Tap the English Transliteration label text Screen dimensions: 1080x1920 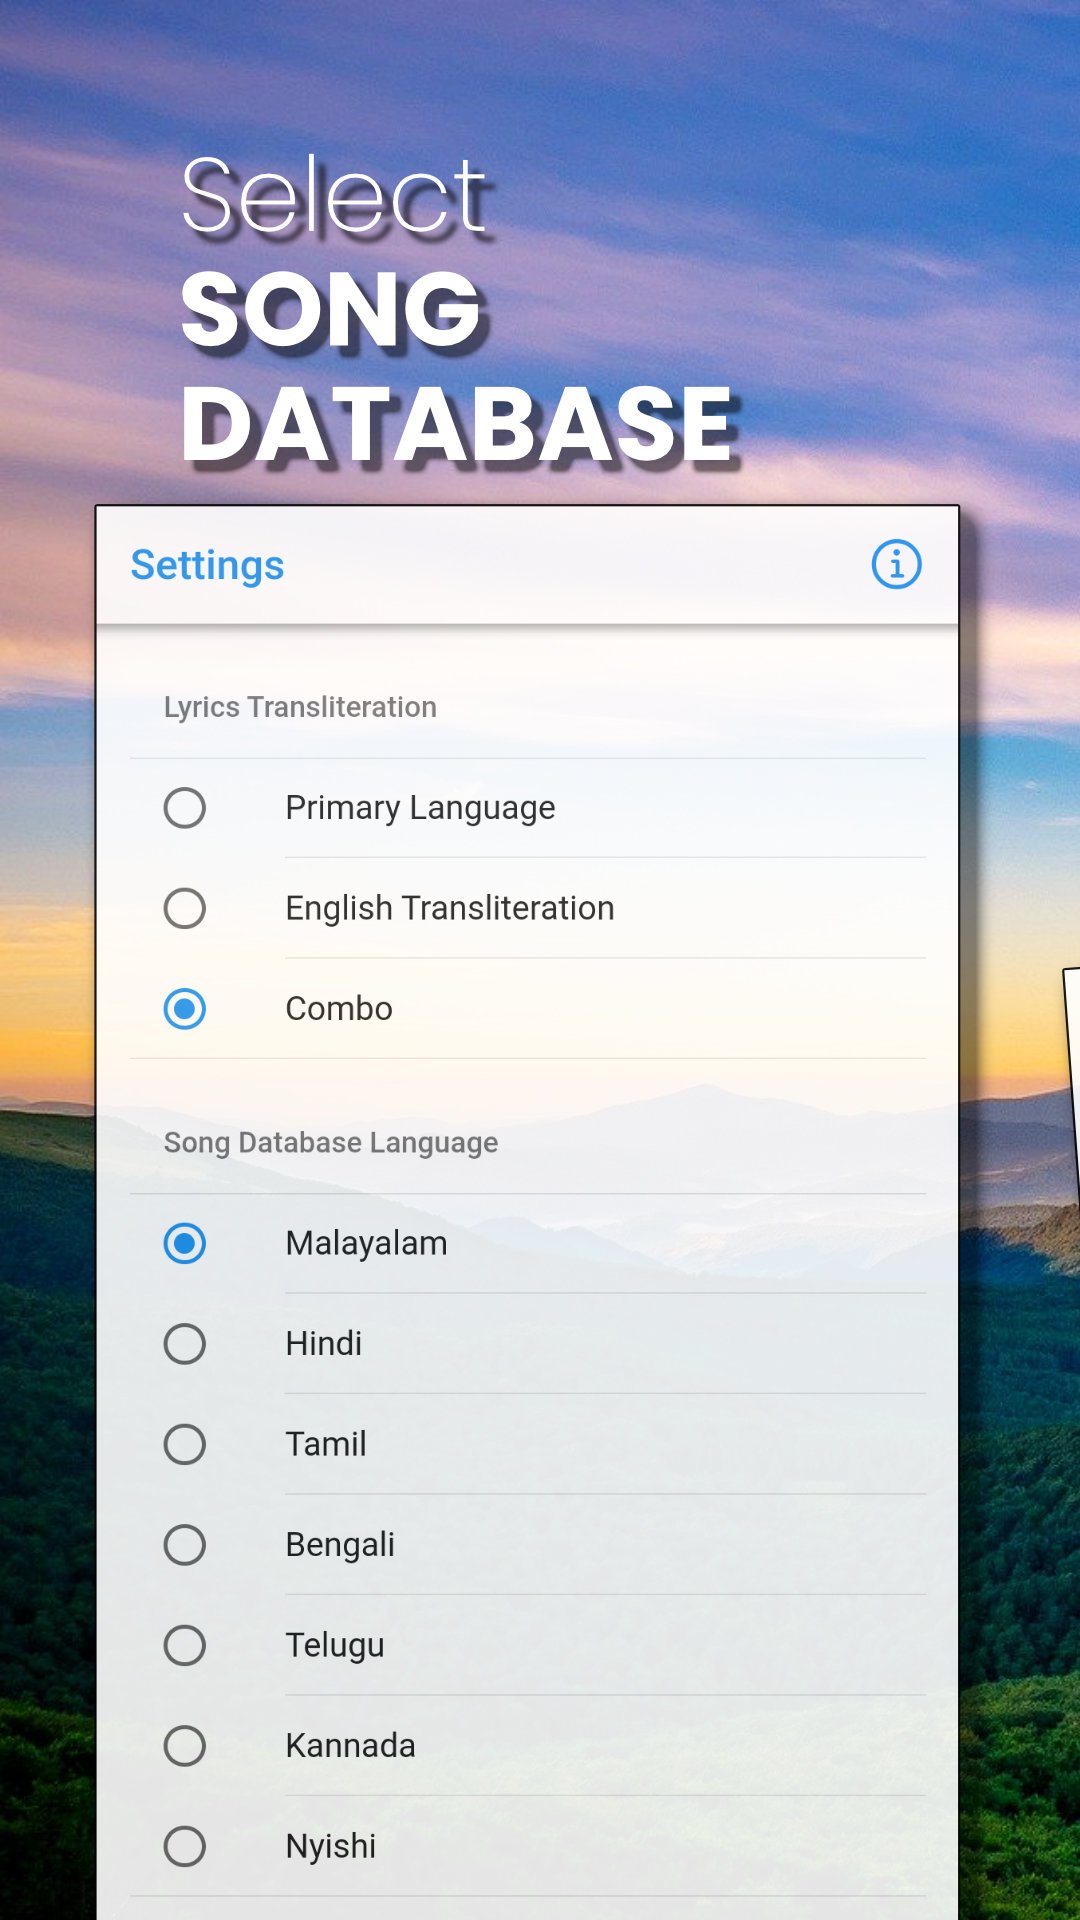(x=450, y=908)
